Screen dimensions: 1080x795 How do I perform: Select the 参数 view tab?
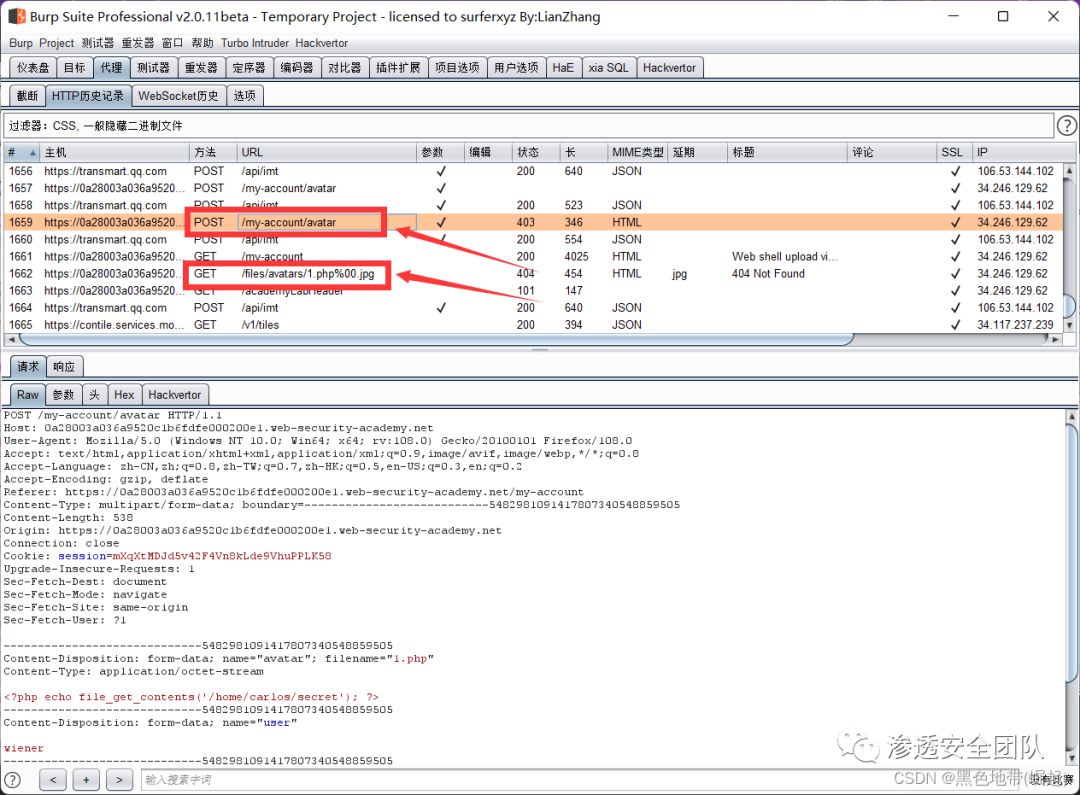[x=63, y=395]
